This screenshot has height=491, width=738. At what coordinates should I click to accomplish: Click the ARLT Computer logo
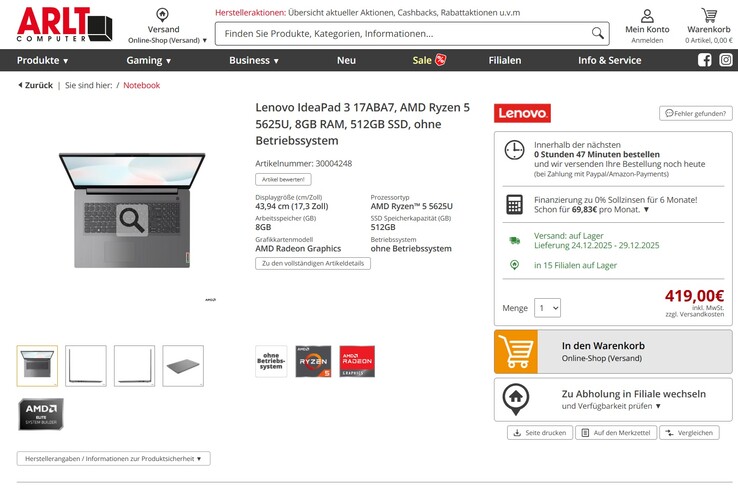(64, 24)
